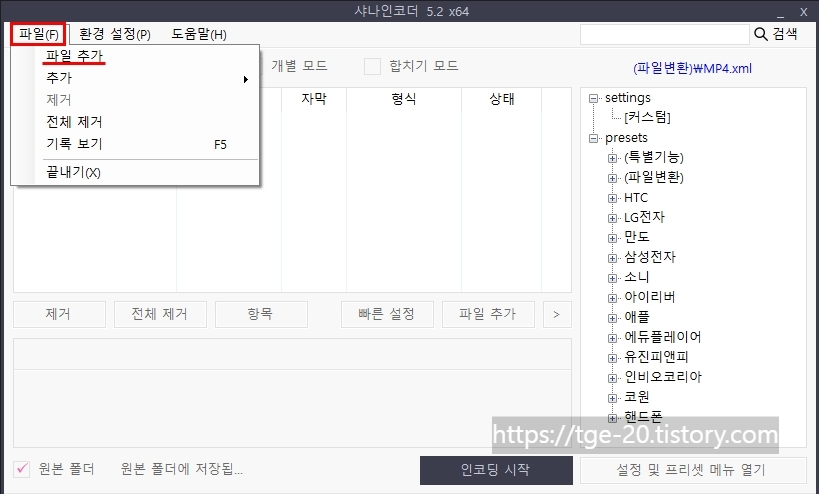Expand the 에듀플레이어 preset node
Image resolution: width=819 pixels, height=494 pixels.
tap(612, 338)
